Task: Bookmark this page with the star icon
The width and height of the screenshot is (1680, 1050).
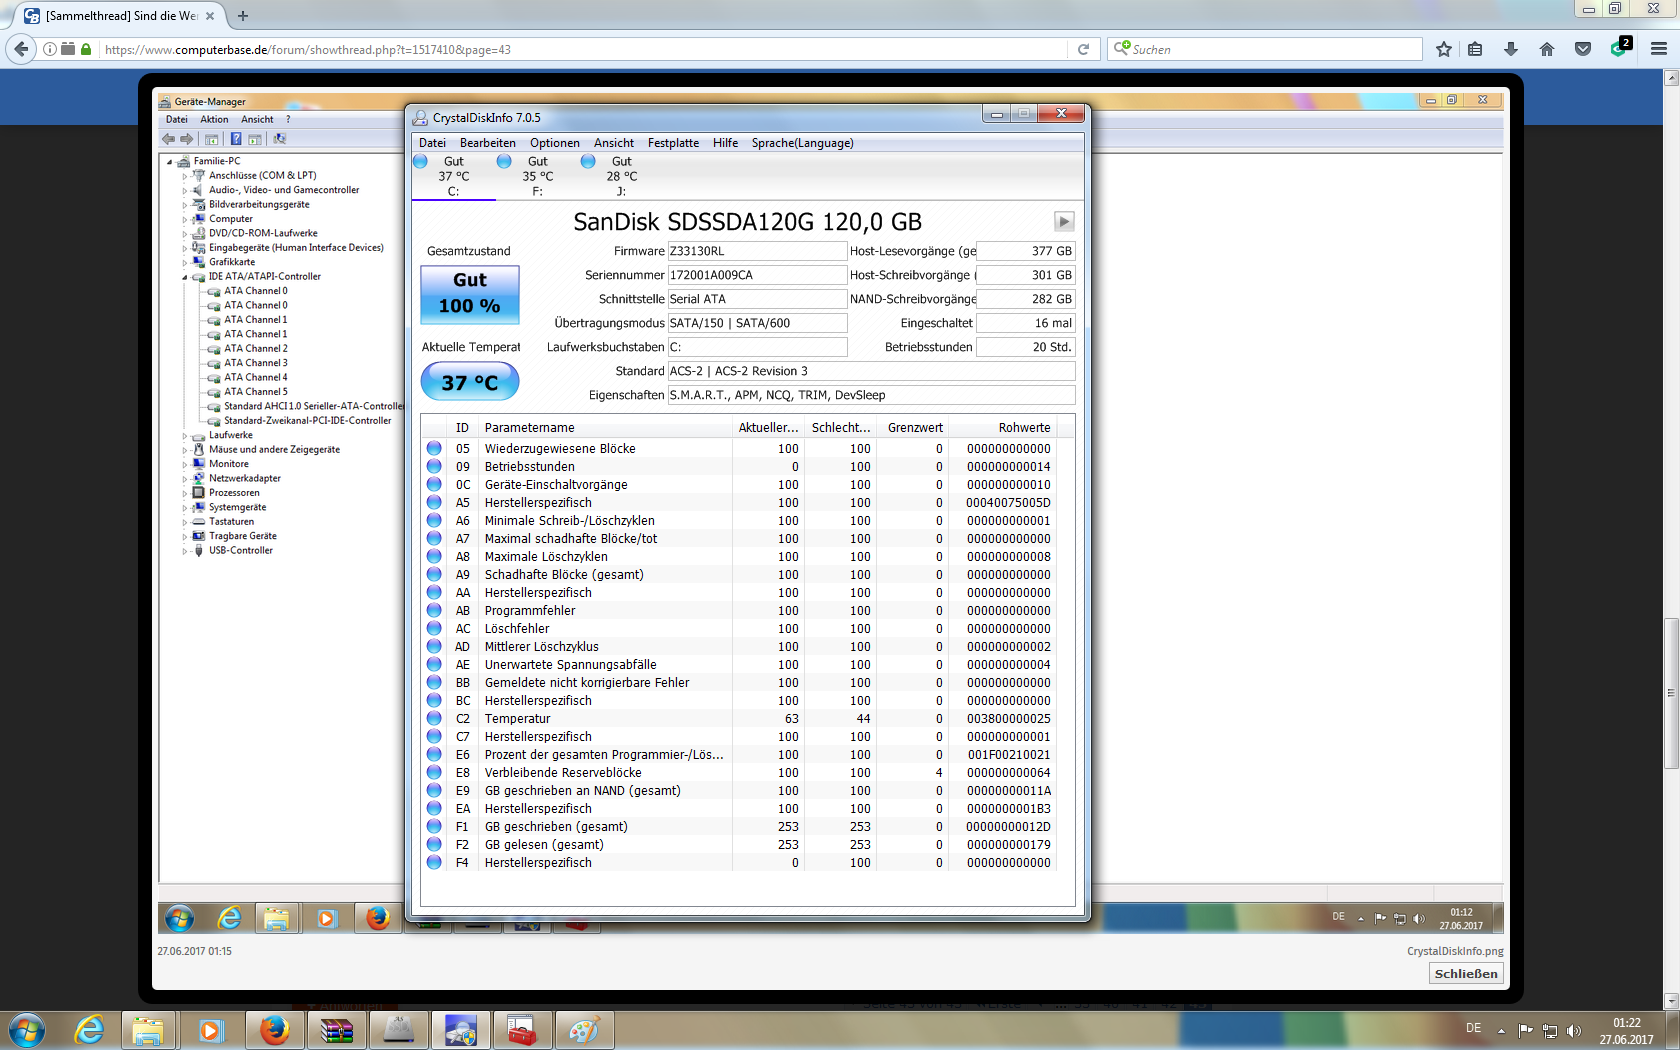Action: 1443,49
